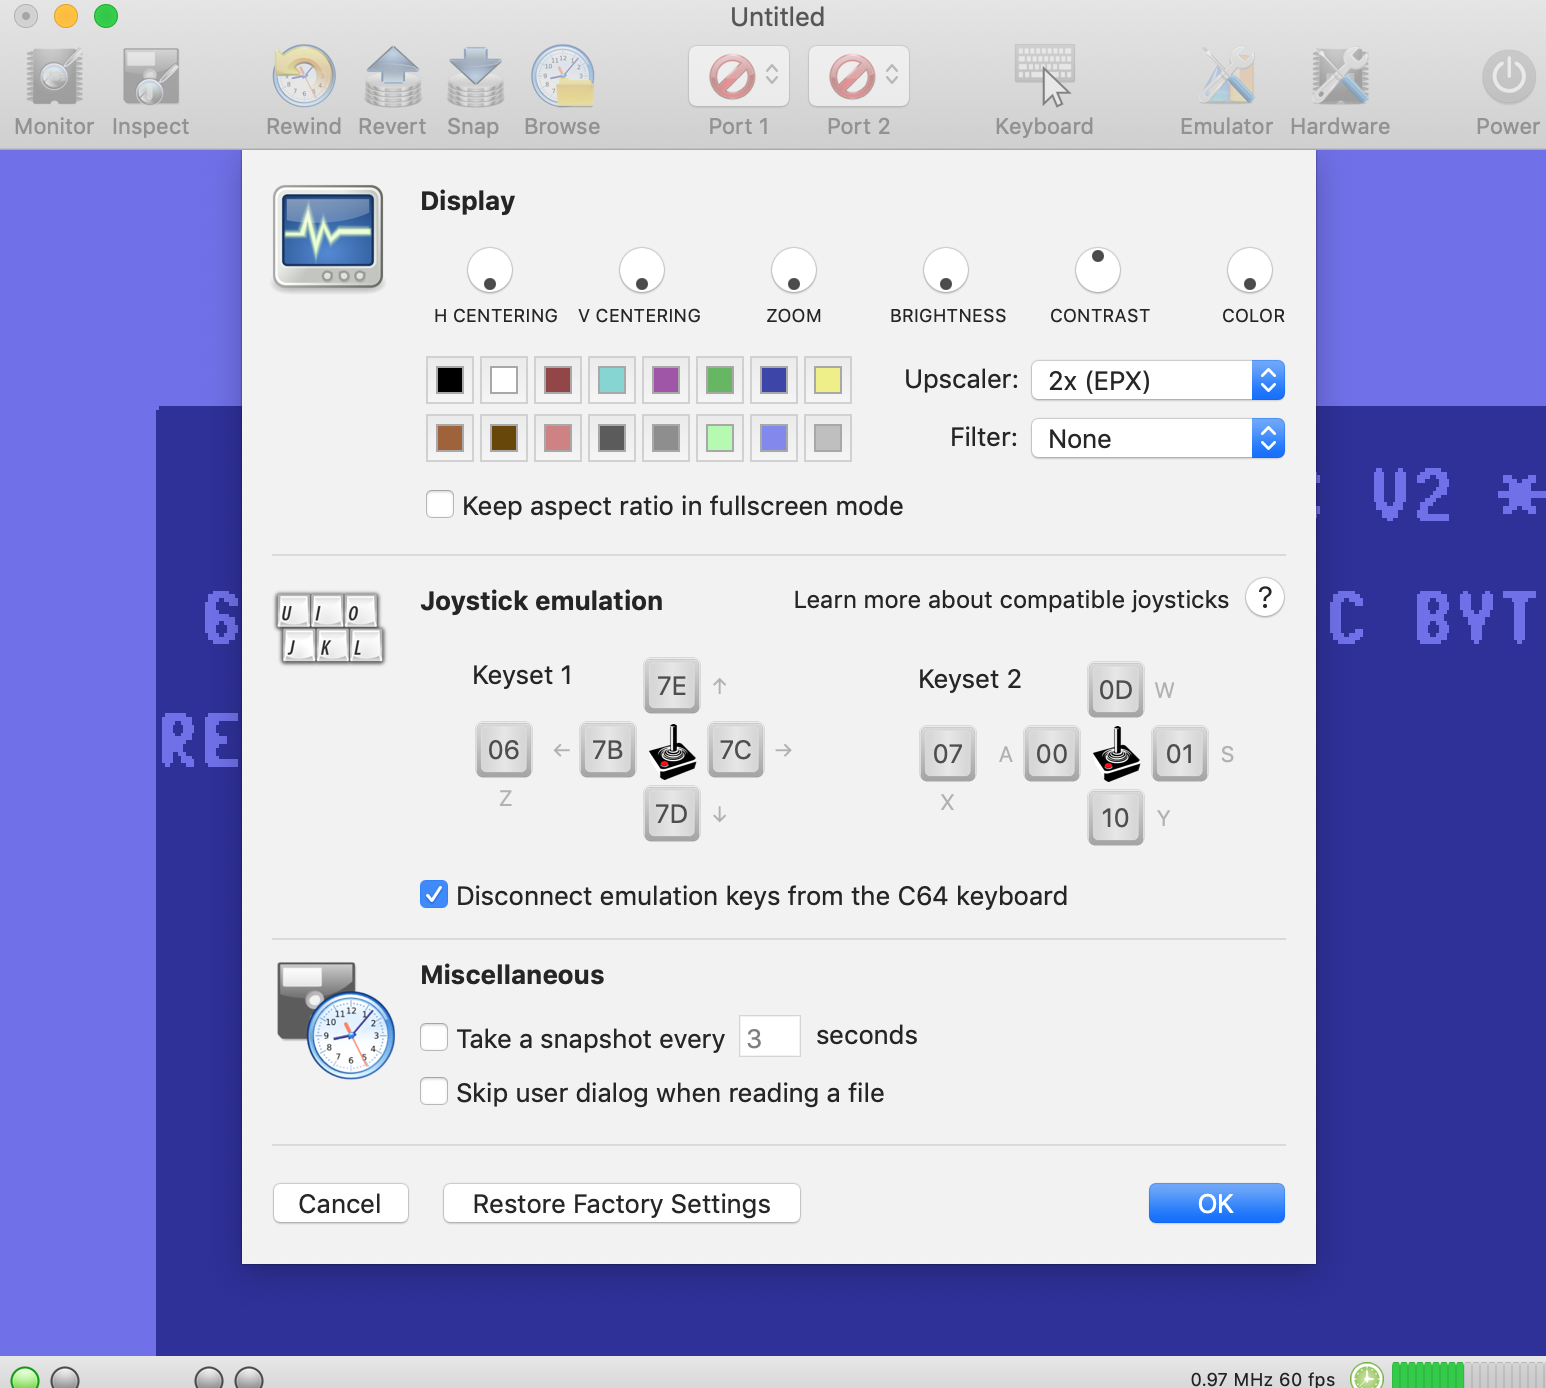The height and width of the screenshot is (1388, 1546).
Task: Adjust the V CENTERING knob
Action: [642, 270]
